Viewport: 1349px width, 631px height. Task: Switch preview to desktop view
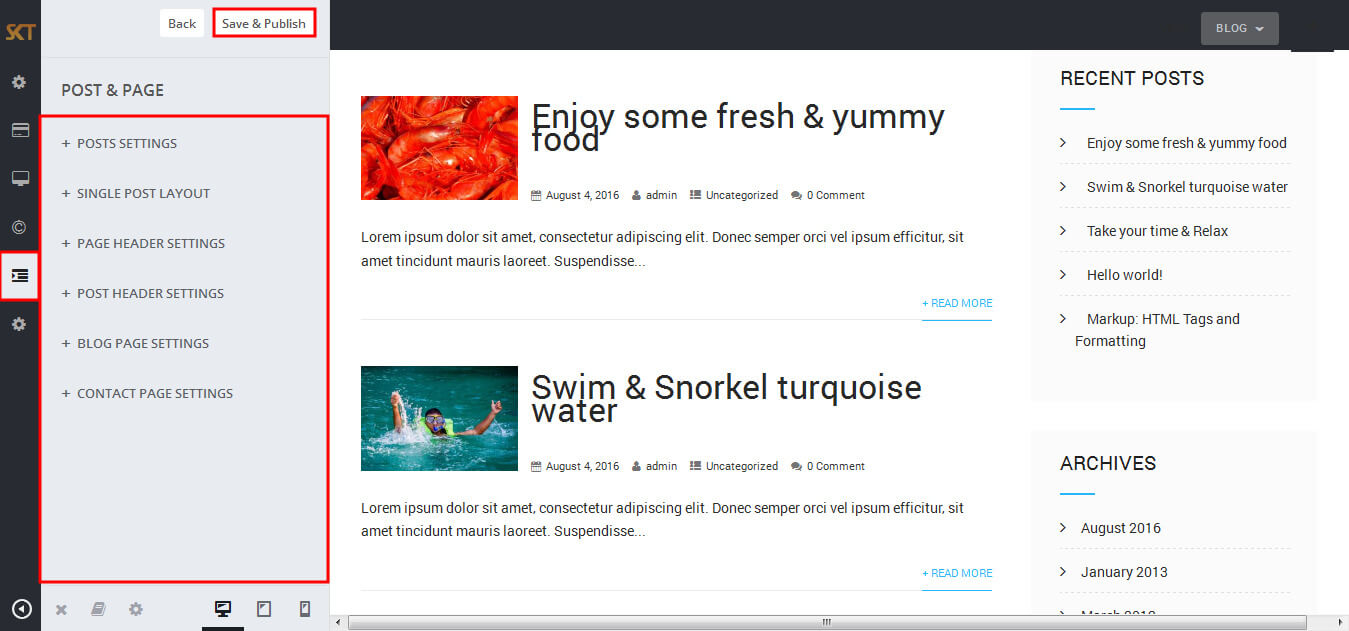pos(223,608)
